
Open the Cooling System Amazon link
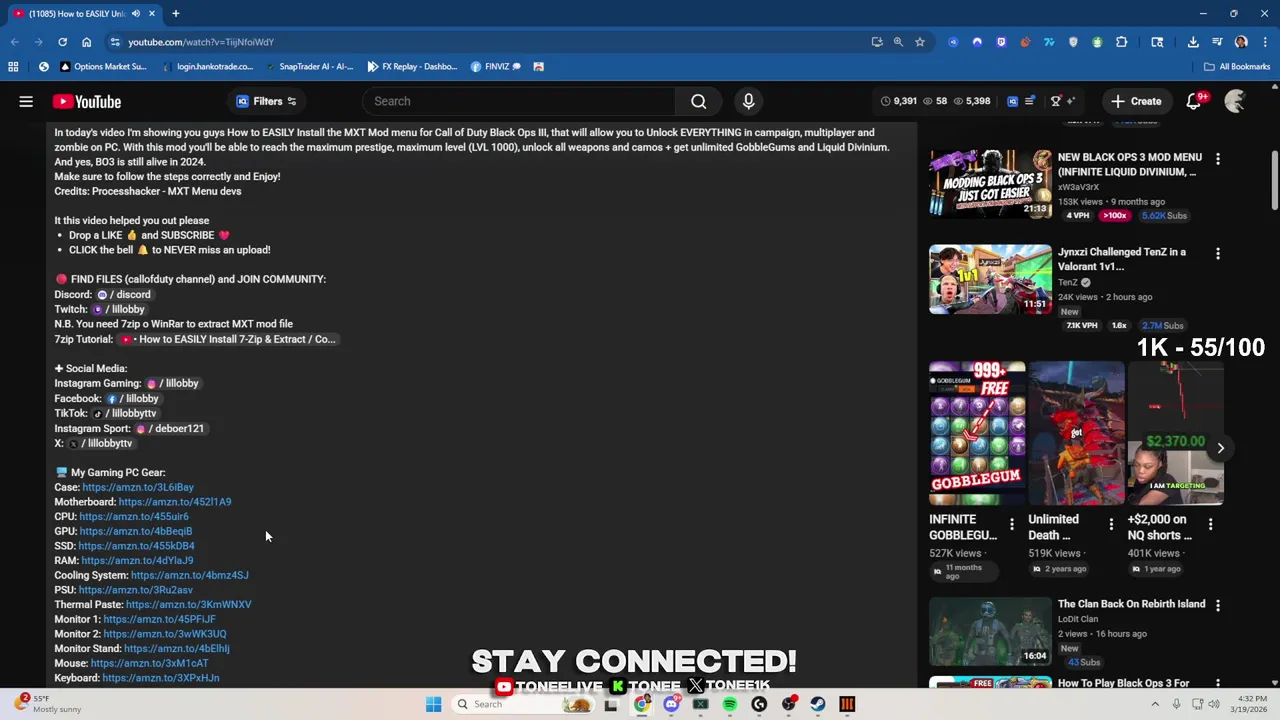tap(190, 575)
